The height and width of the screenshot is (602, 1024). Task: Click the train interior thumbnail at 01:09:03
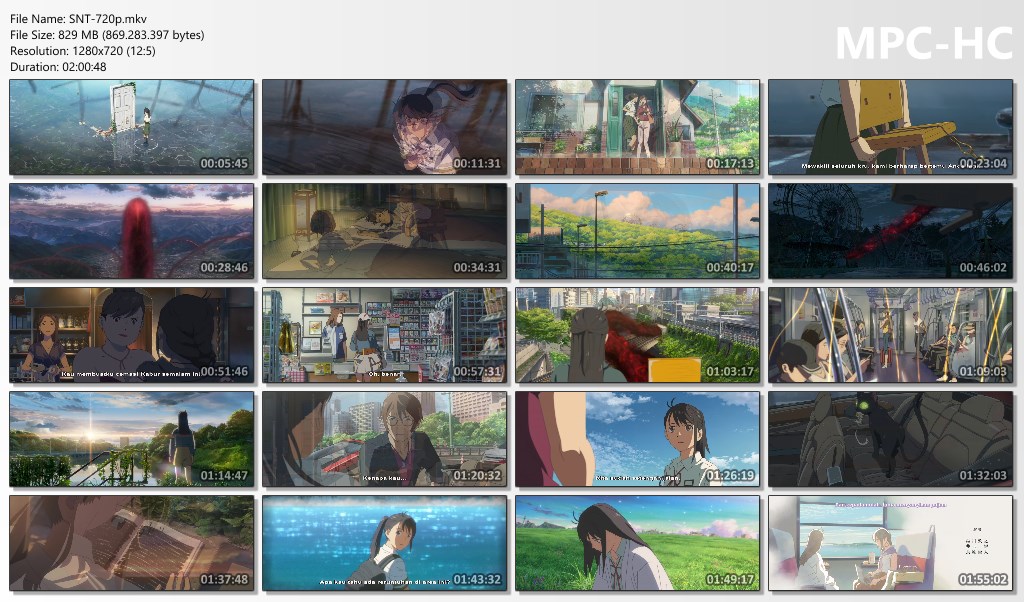(x=890, y=335)
